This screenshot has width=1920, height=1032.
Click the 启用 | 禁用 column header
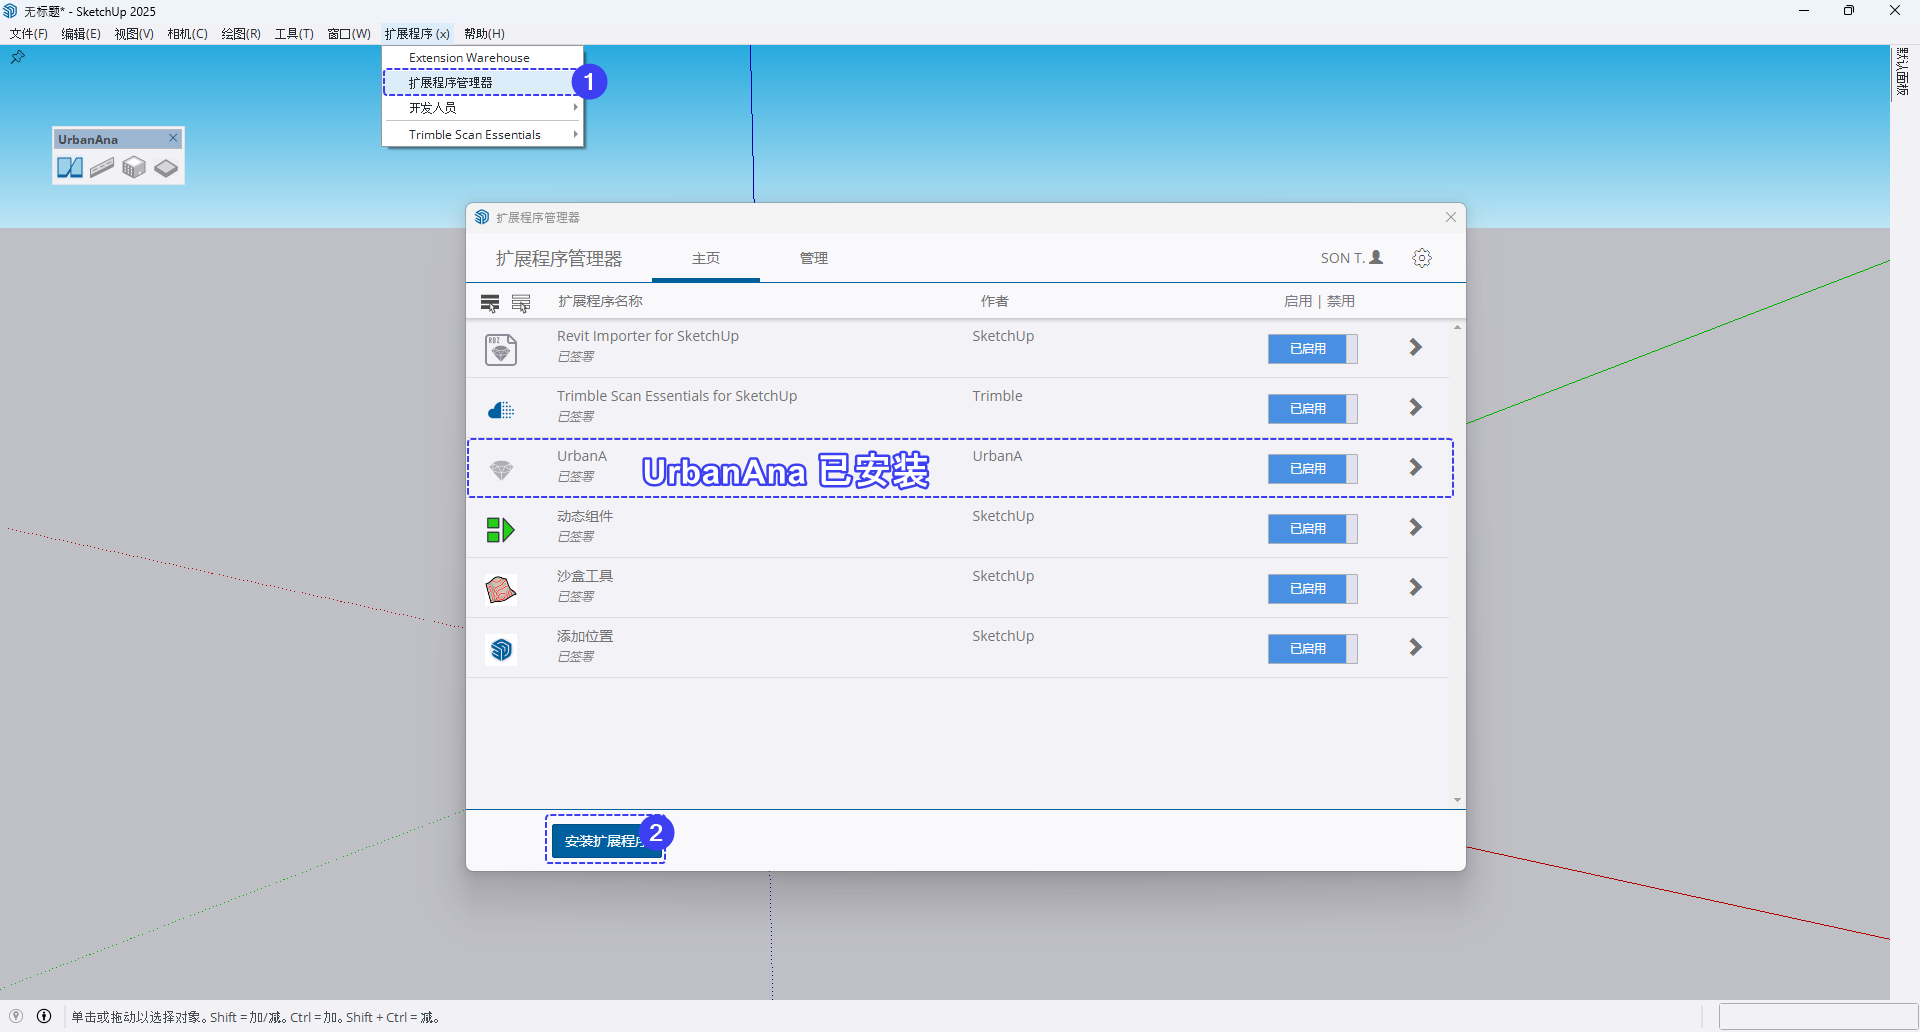point(1319,301)
